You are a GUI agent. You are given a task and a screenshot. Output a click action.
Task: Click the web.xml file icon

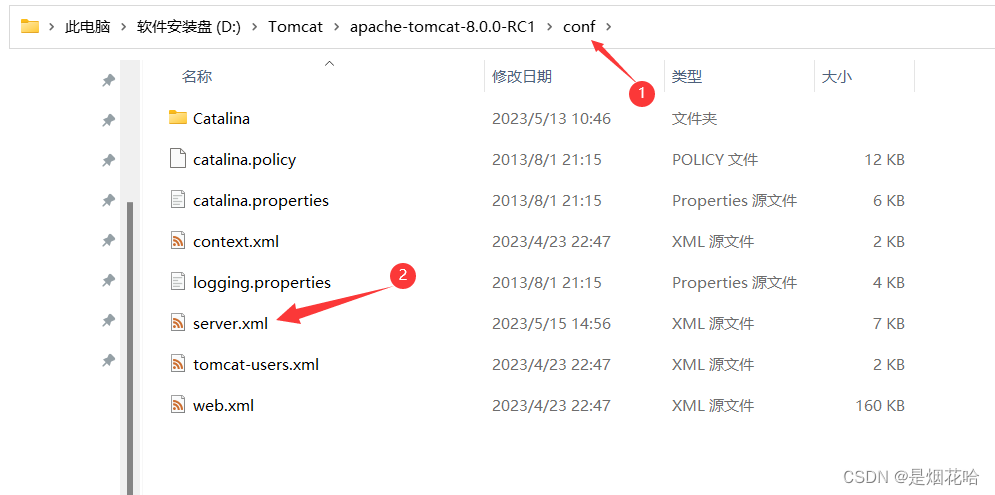[178, 405]
